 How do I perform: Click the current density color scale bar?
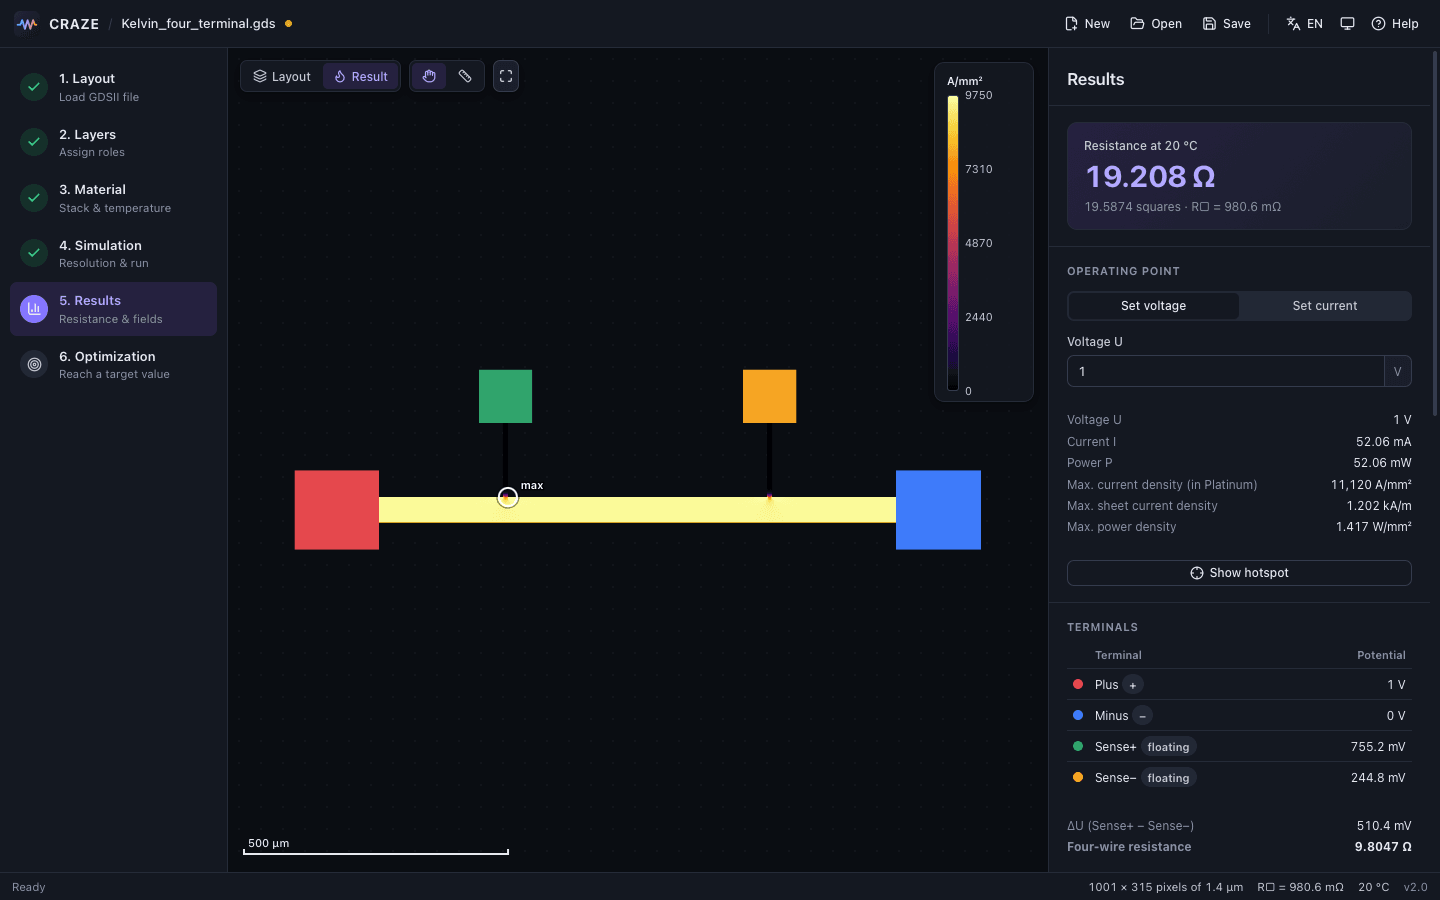(953, 243)
